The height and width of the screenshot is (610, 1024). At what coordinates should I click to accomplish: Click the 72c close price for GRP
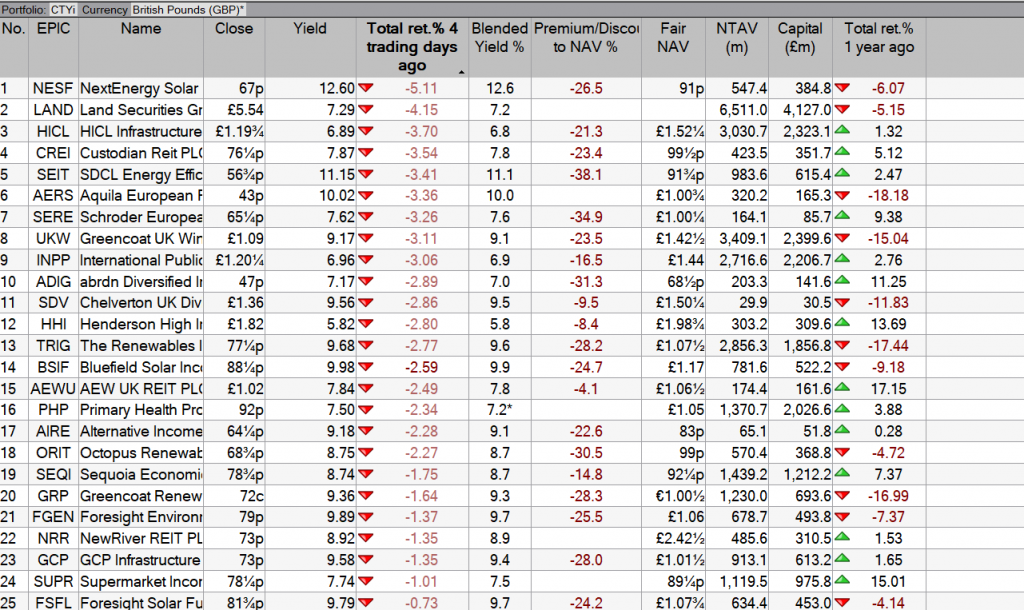251,496
